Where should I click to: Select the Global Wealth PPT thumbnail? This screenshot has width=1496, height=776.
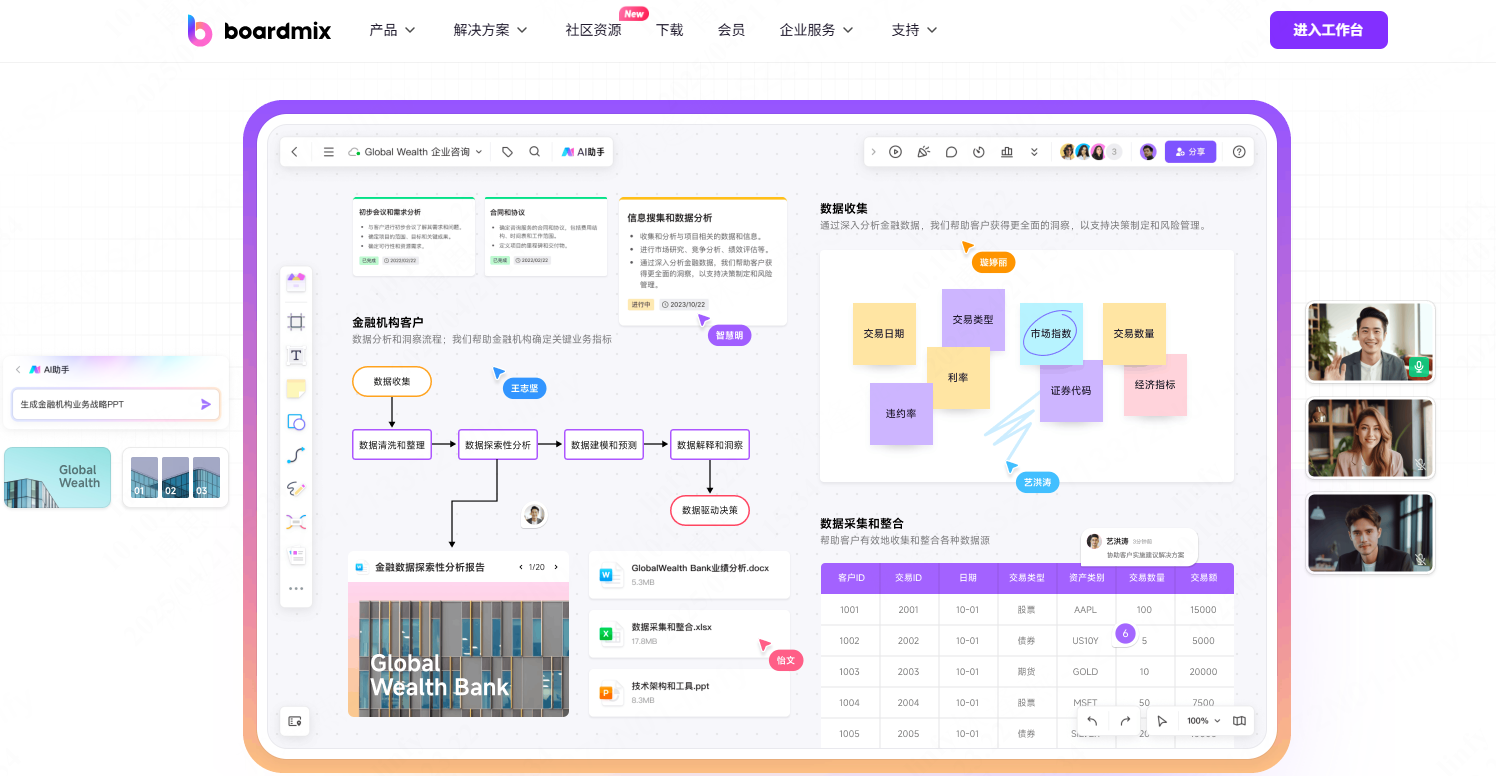tap(57, 477)
